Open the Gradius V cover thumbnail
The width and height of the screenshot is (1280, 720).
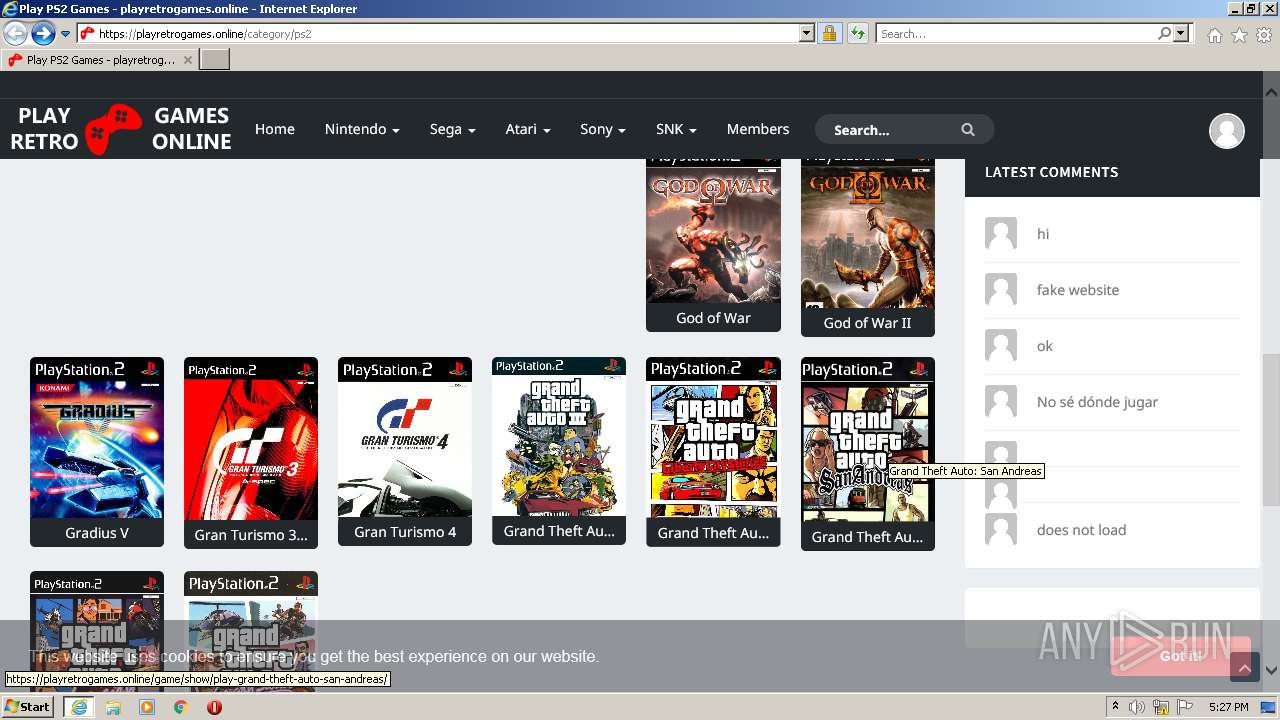pos(97,438)
